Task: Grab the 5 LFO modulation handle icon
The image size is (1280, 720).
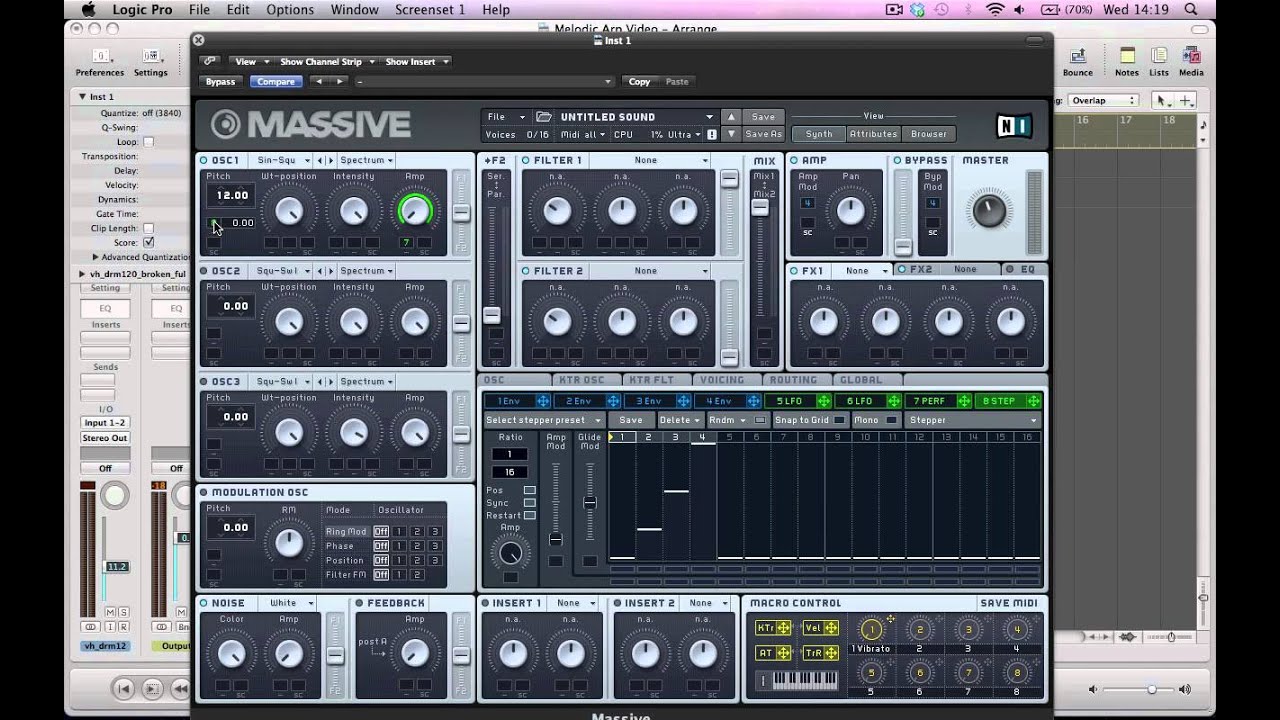Action: tap(823, 401)
